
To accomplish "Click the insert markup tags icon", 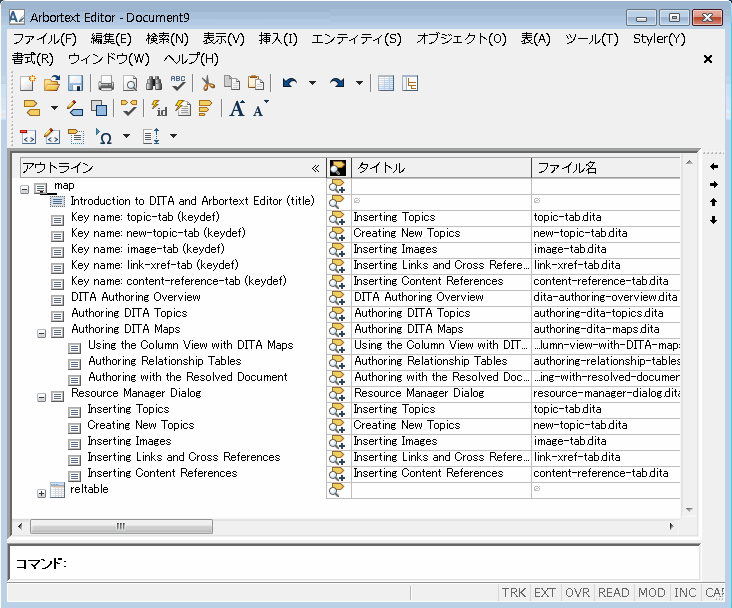I will click(32, 108).
